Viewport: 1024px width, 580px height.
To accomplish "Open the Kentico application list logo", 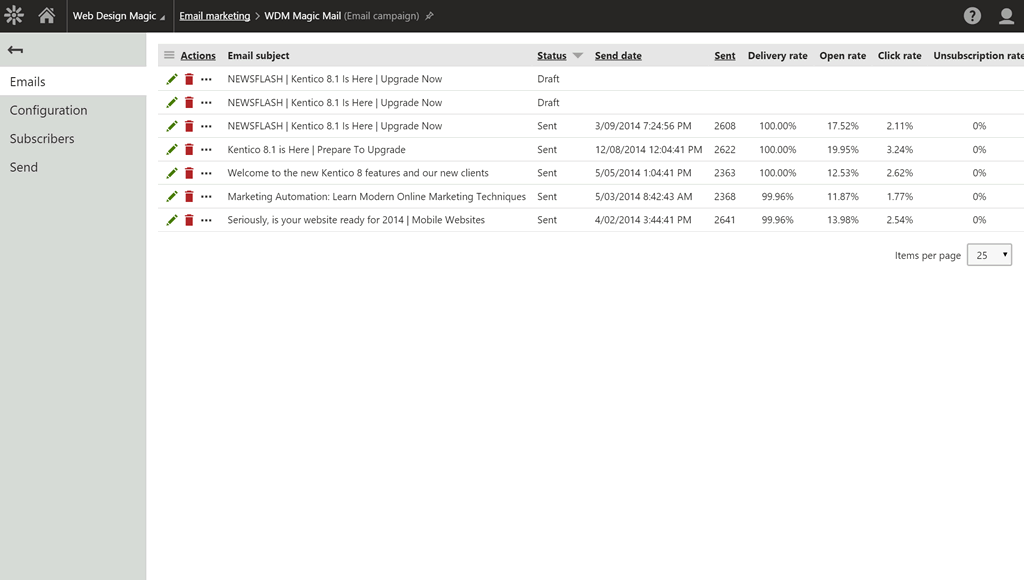I will (14, 16).
